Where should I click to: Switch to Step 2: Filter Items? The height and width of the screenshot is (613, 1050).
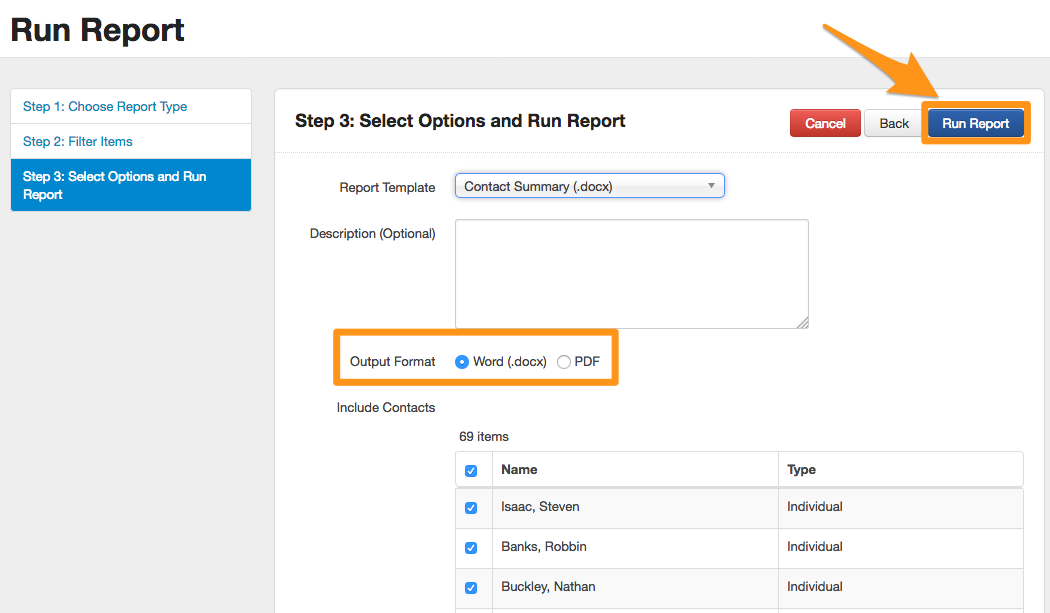pos(78,142)
